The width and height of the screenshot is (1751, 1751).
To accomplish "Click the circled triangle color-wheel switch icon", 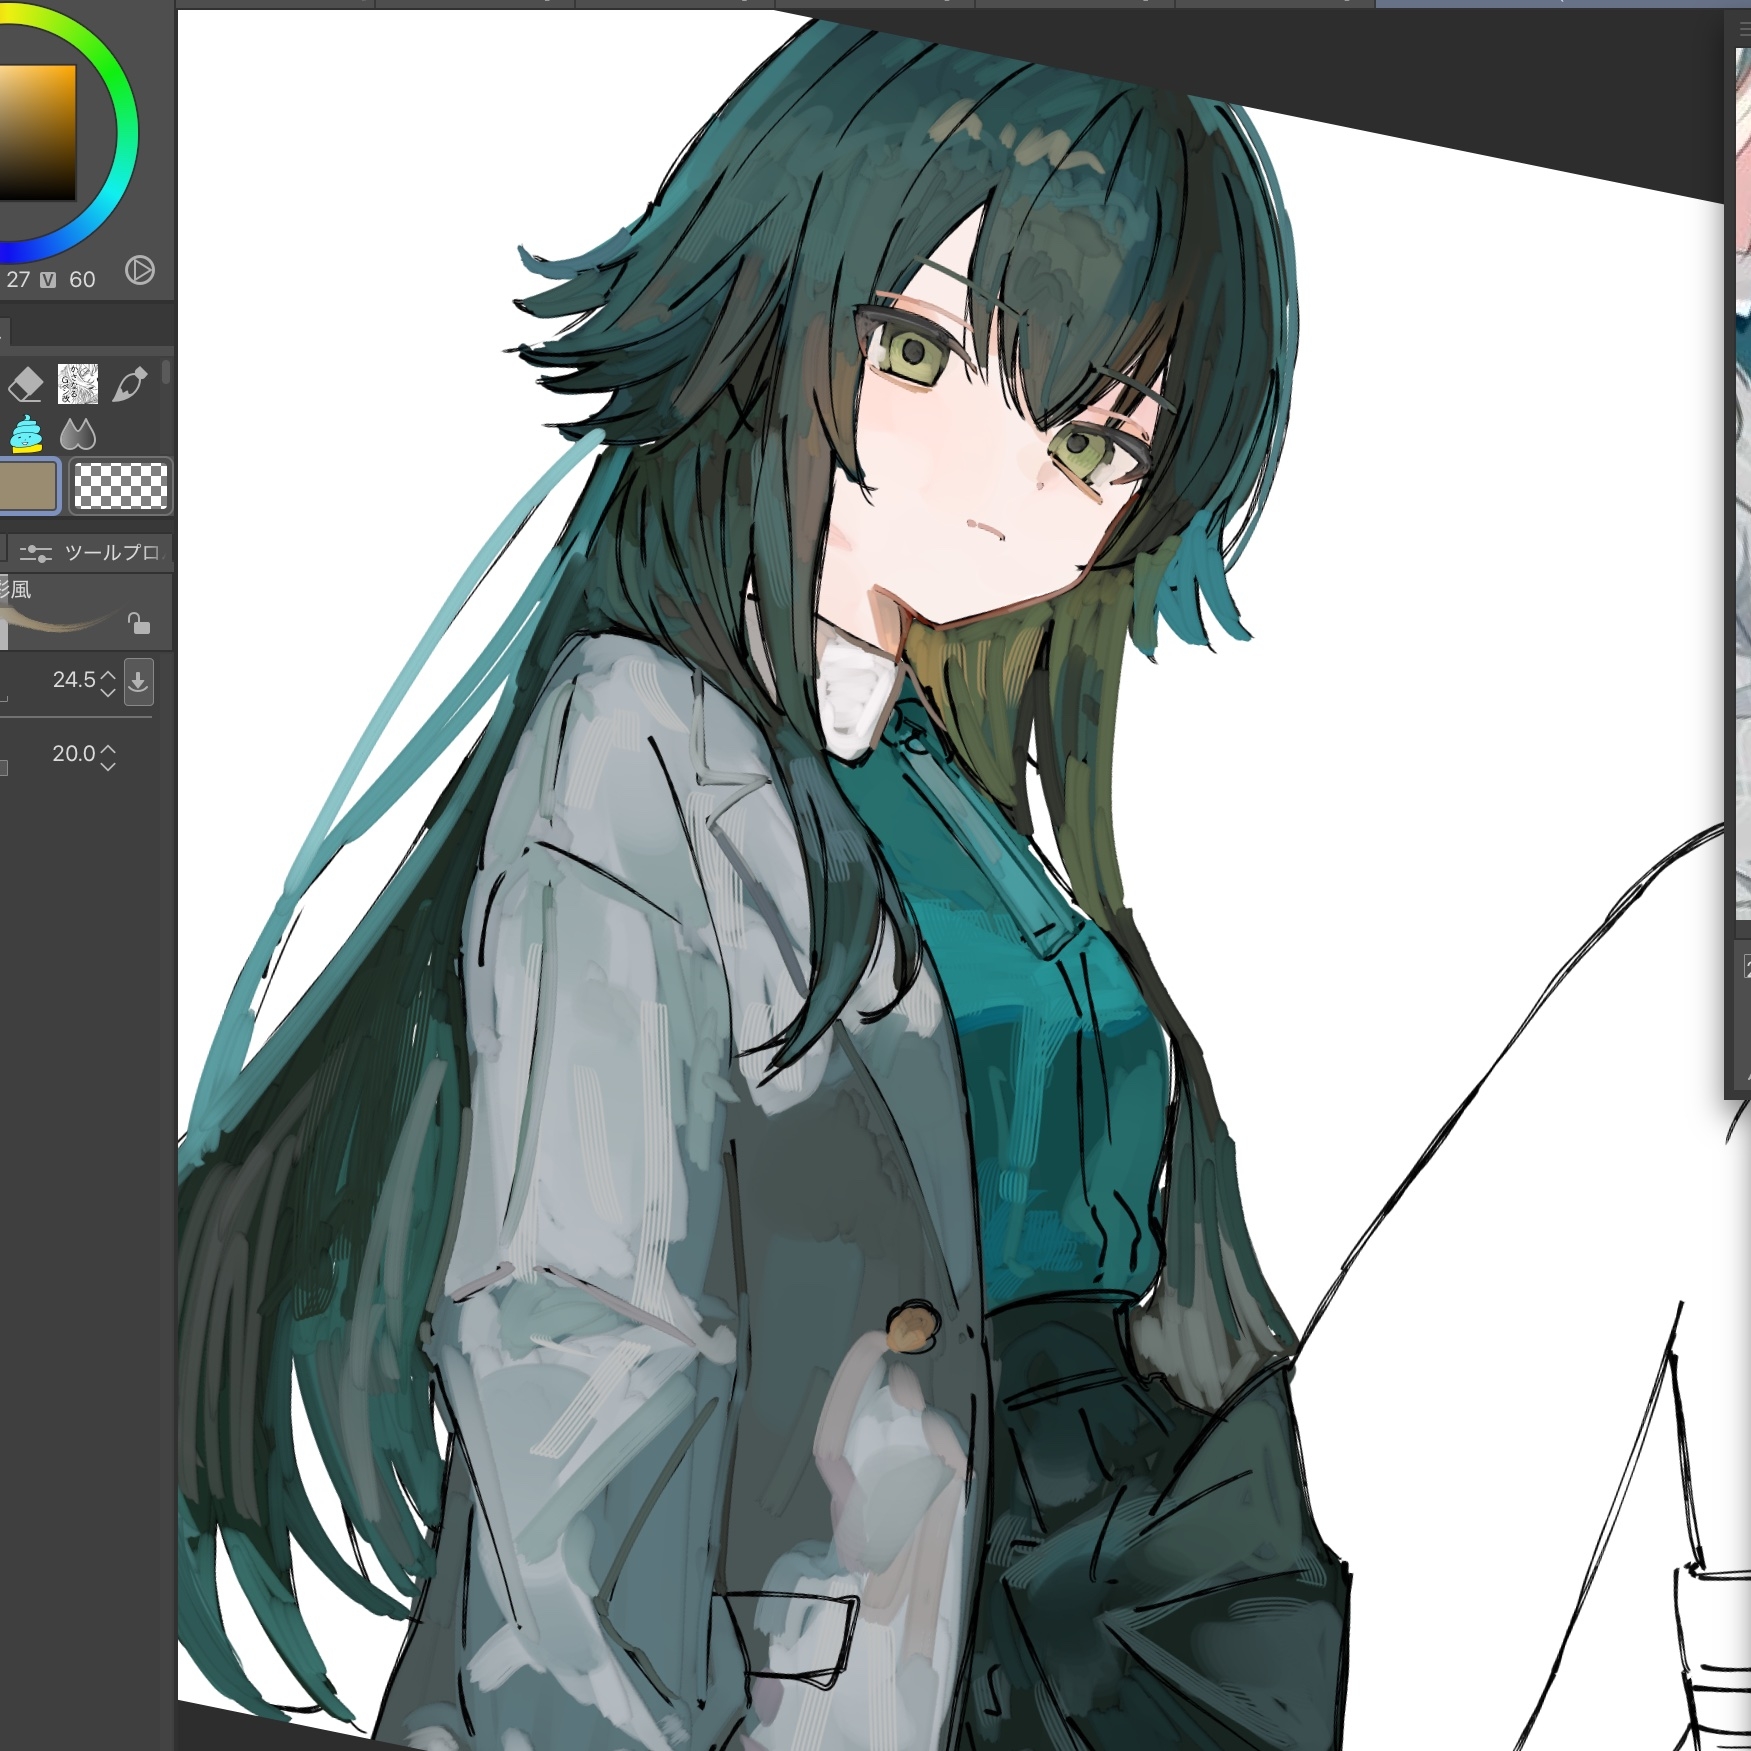I will coord(140,270).
